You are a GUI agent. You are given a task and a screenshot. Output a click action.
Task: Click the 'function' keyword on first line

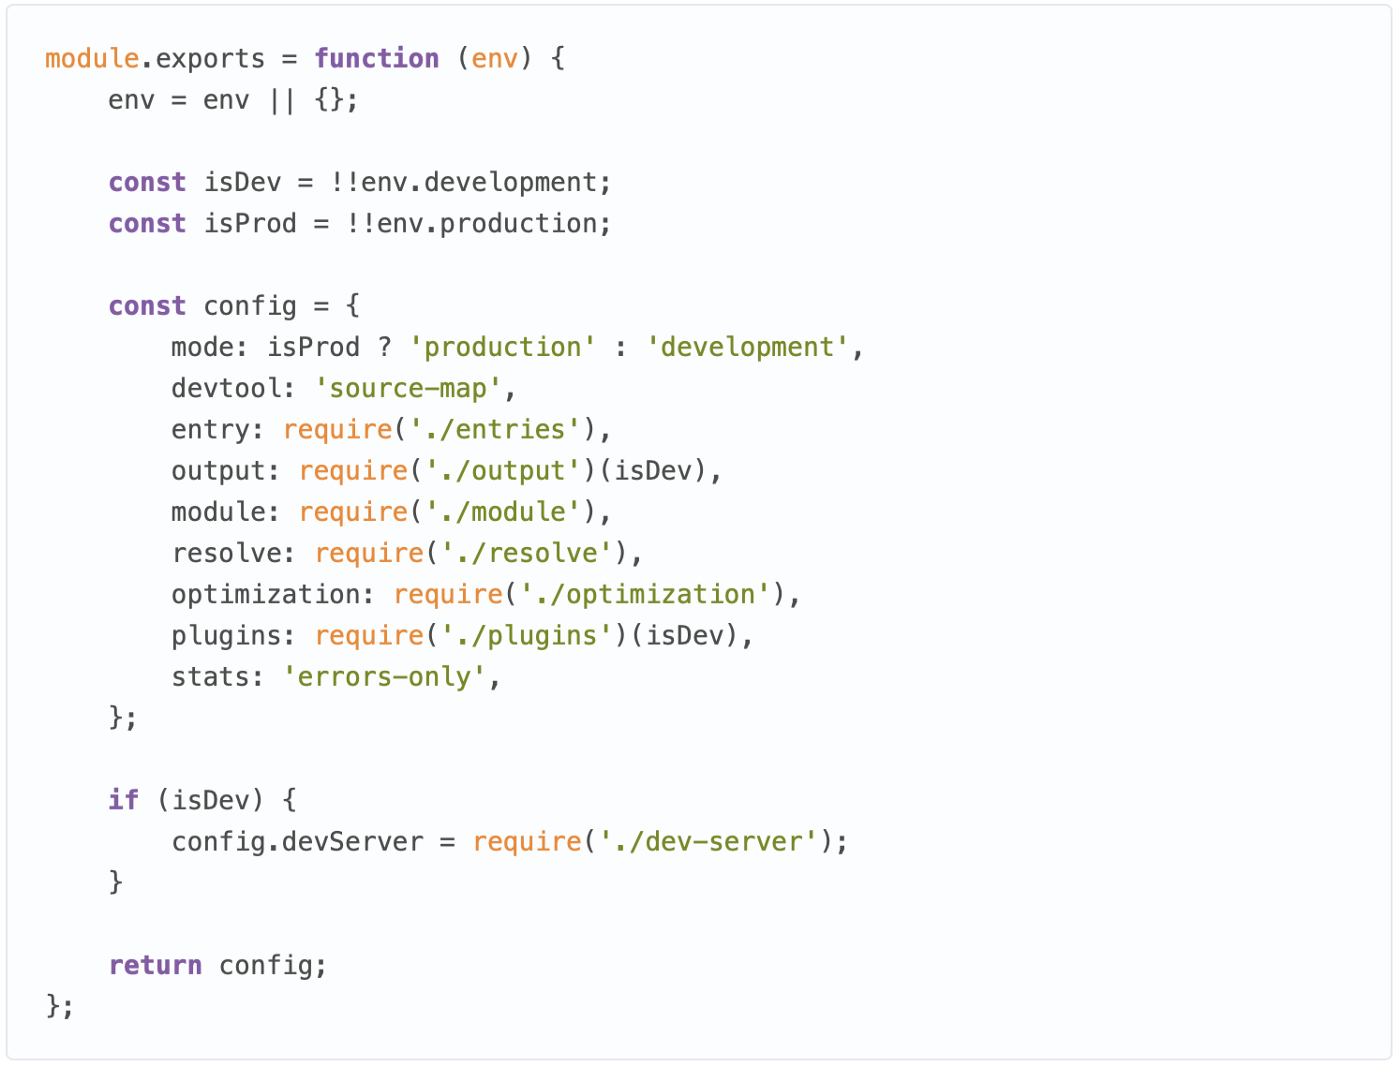(376, 59)
